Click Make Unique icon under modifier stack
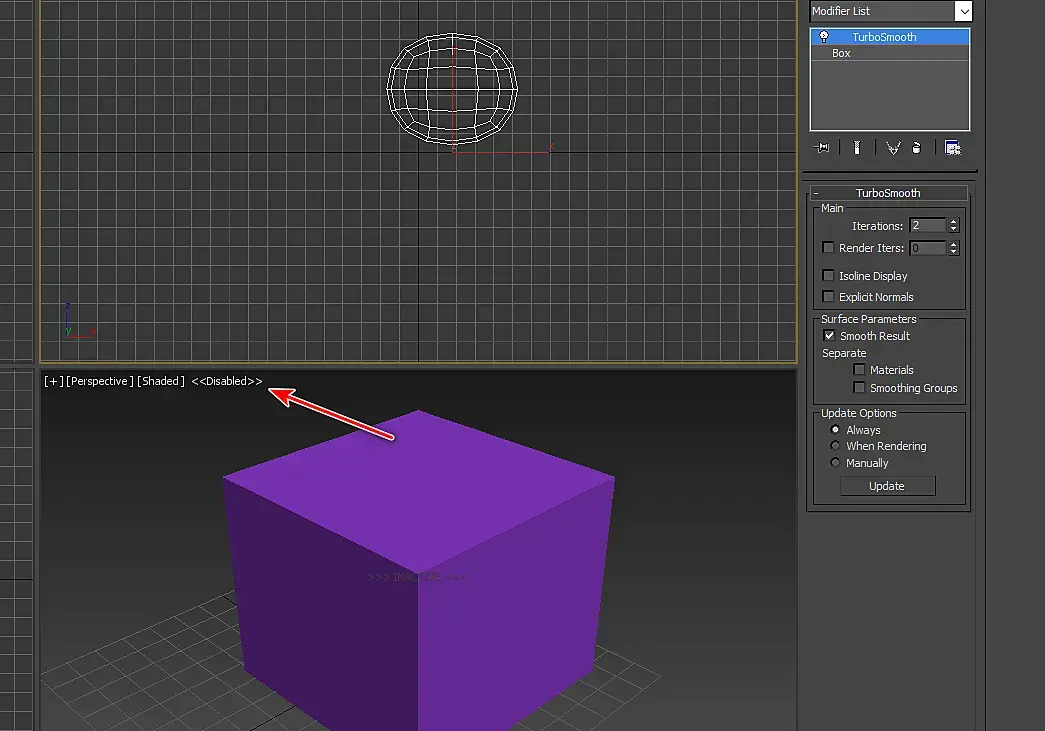The height and width of the screenshot is (731, 1045). click(893, 147)
